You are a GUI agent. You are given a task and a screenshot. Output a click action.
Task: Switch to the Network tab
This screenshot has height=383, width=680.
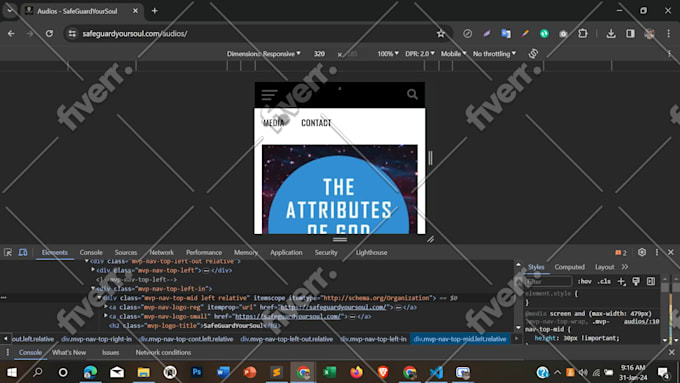(x=161, y=252)
